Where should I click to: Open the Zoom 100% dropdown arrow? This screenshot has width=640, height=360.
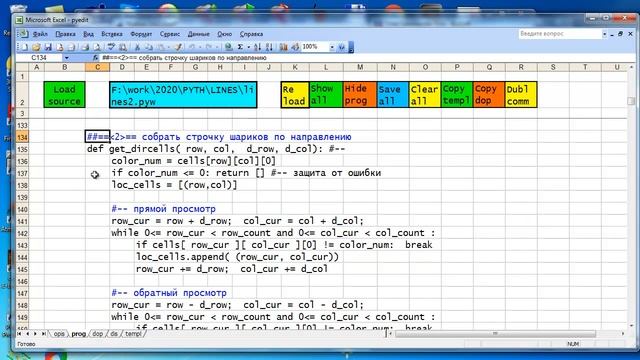[332, 47]
